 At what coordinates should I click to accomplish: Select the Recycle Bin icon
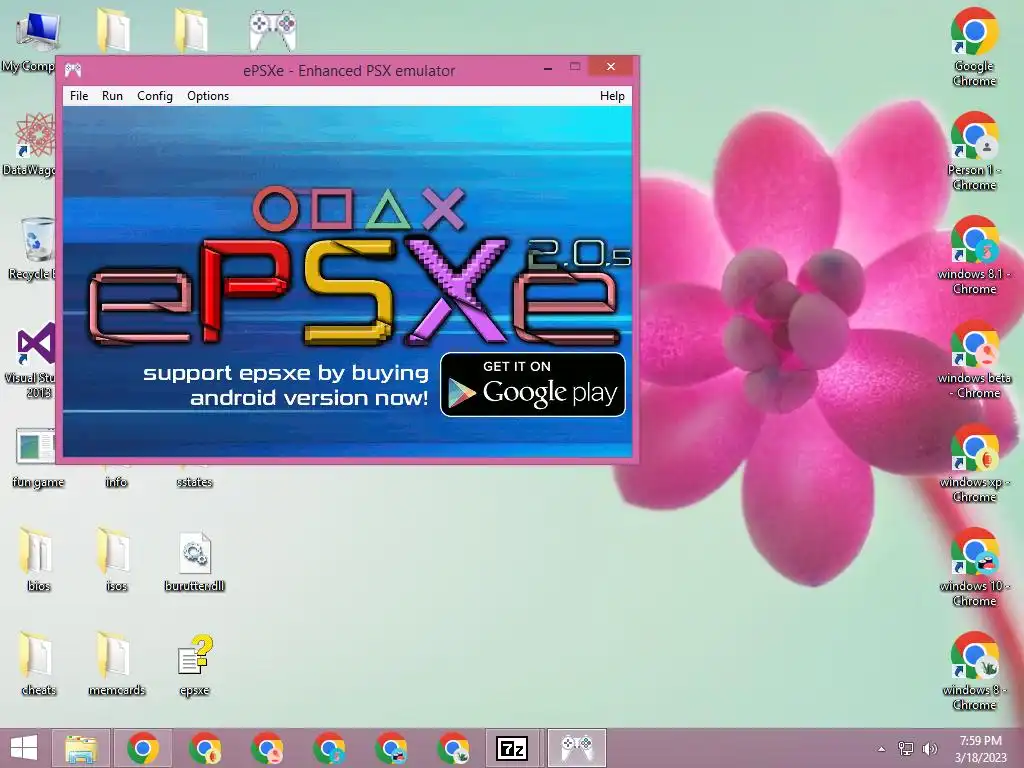tap(31, 249)
